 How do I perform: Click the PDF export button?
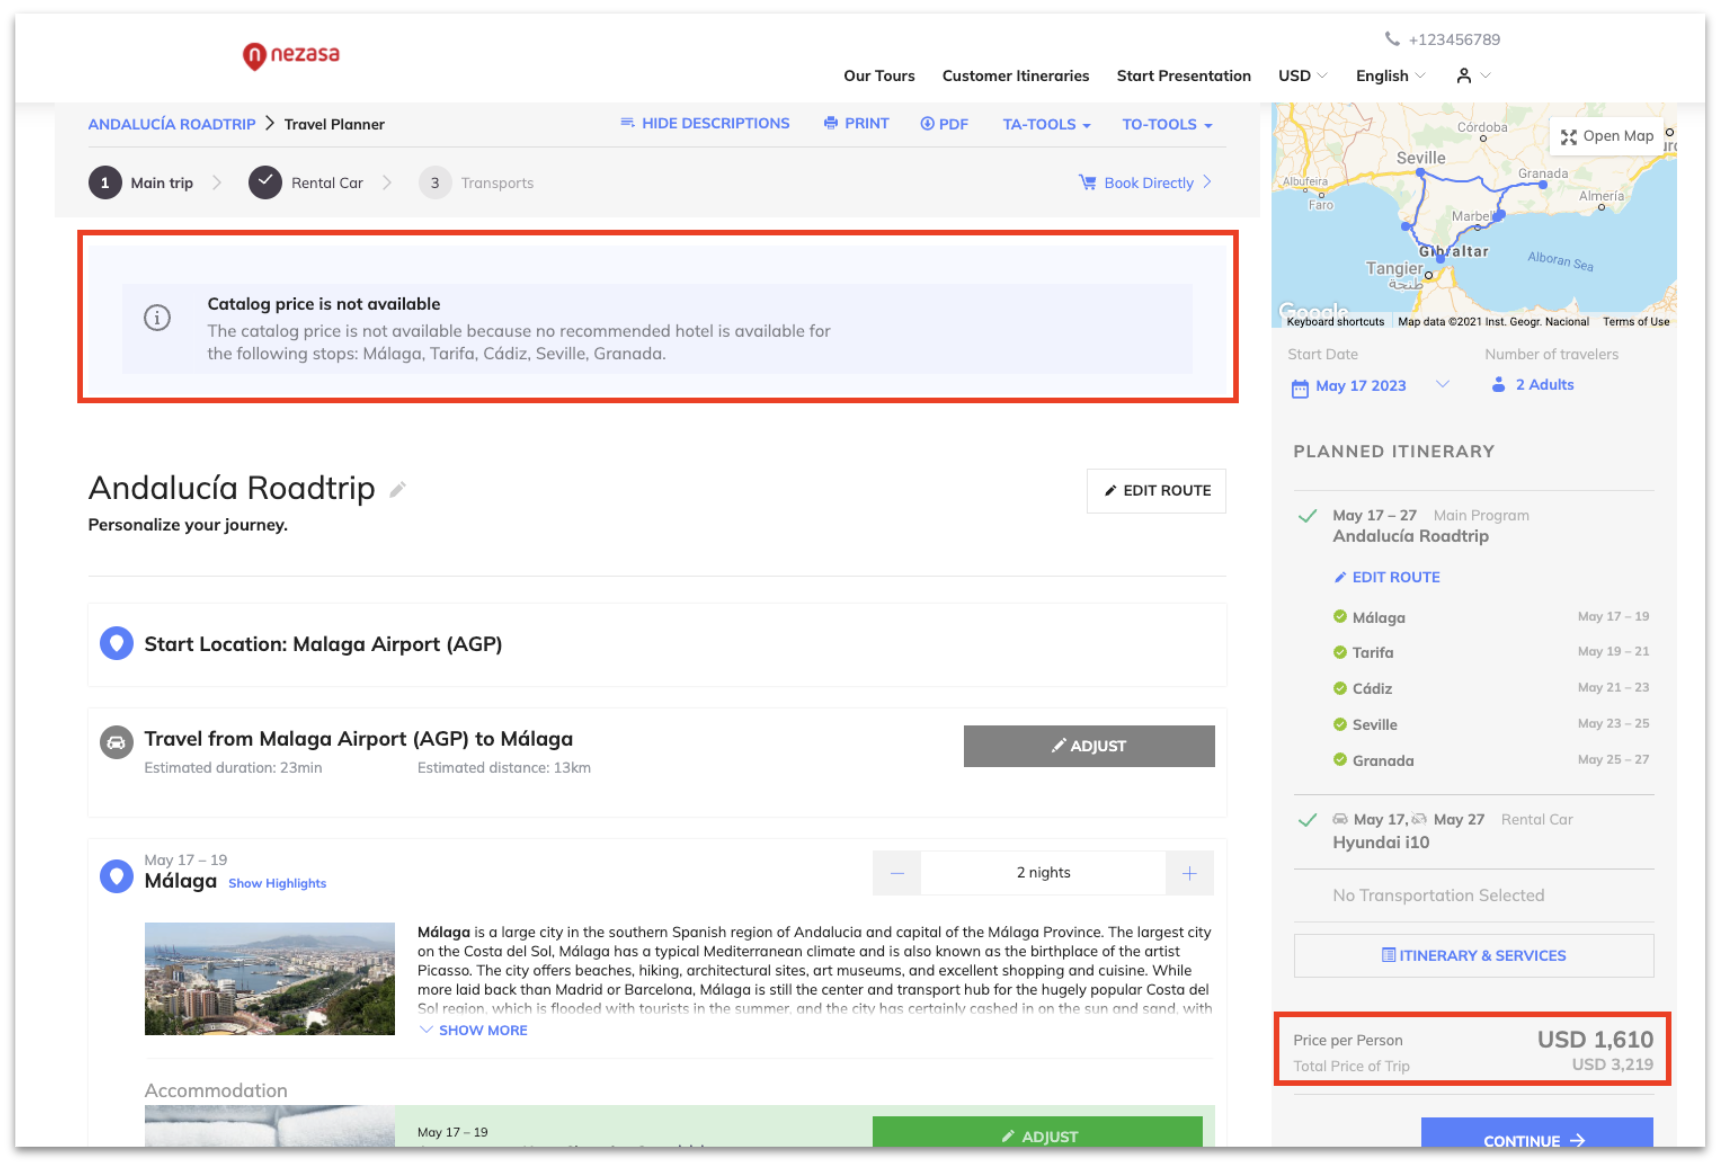click(x=944, y=124)
